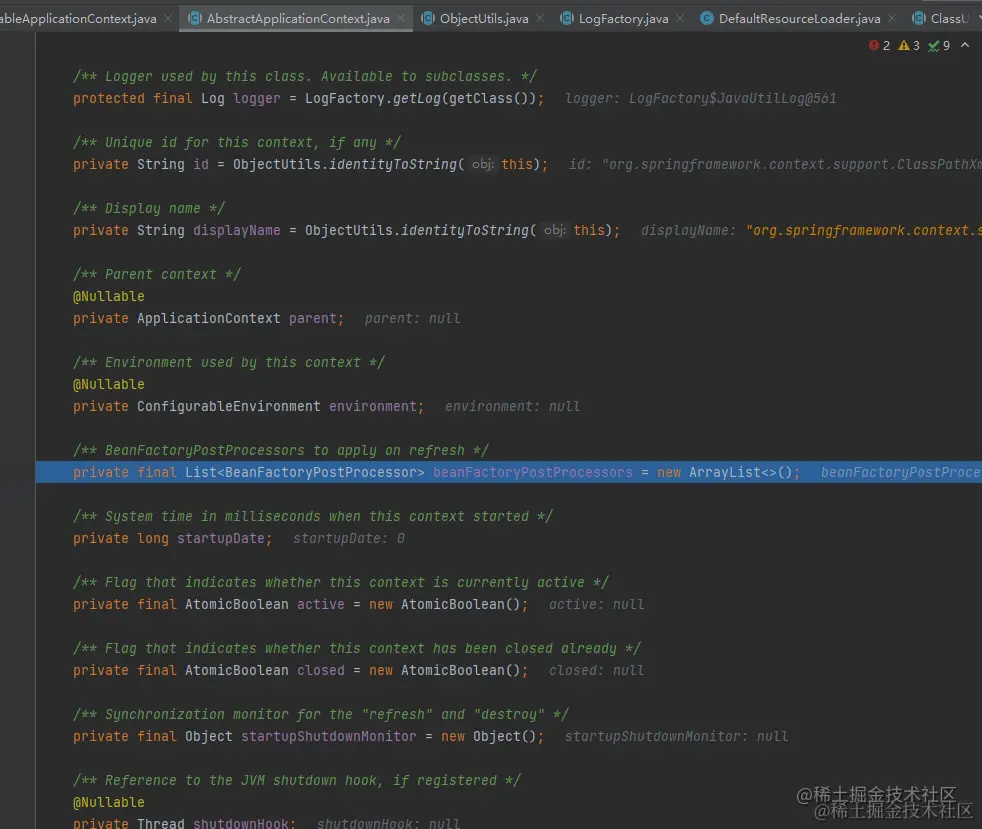Click the ConfigurableEnvironment type name
Screen dimensions: 982x829
[x=229, y=406]
